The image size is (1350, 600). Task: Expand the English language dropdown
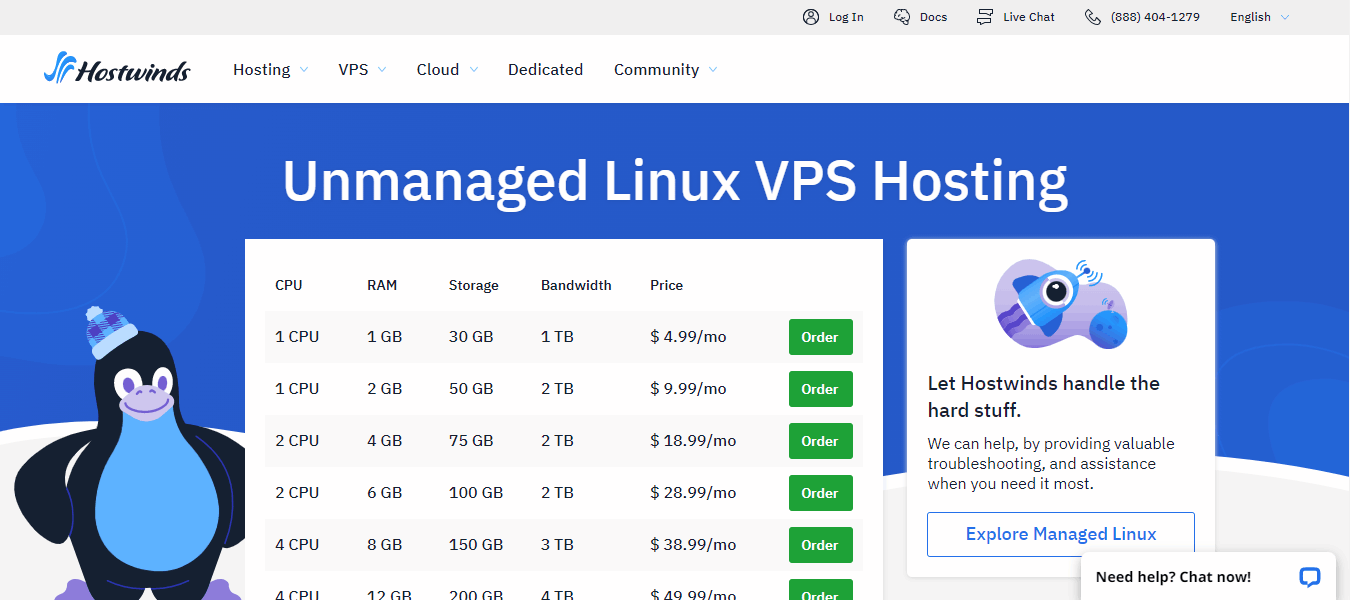(x=1259, y=17)
